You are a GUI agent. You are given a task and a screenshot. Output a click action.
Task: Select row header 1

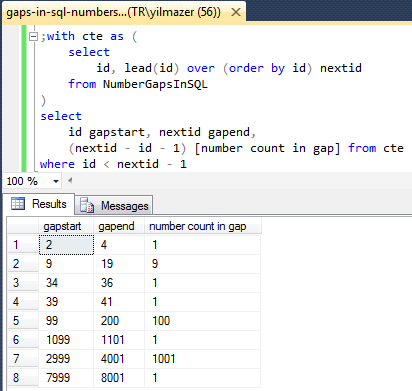tap(23, 245)
